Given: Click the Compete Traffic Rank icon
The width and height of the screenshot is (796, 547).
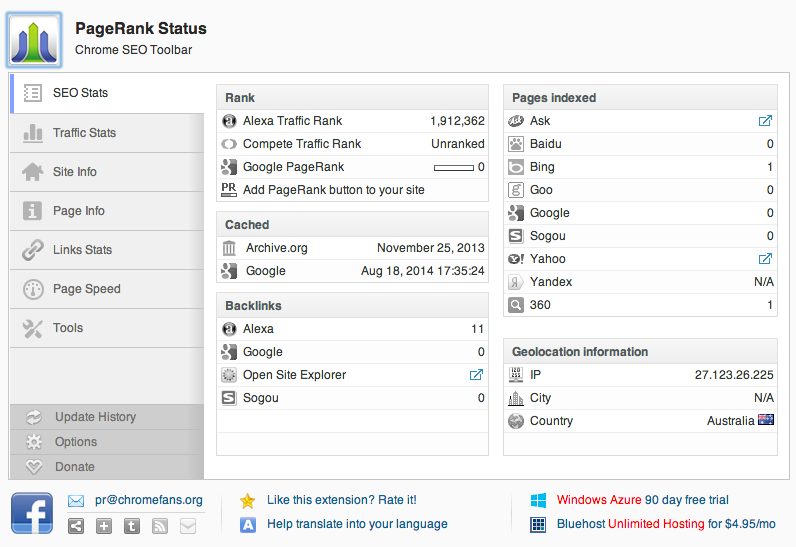Looking at the screenshot, I should point(229,144).
